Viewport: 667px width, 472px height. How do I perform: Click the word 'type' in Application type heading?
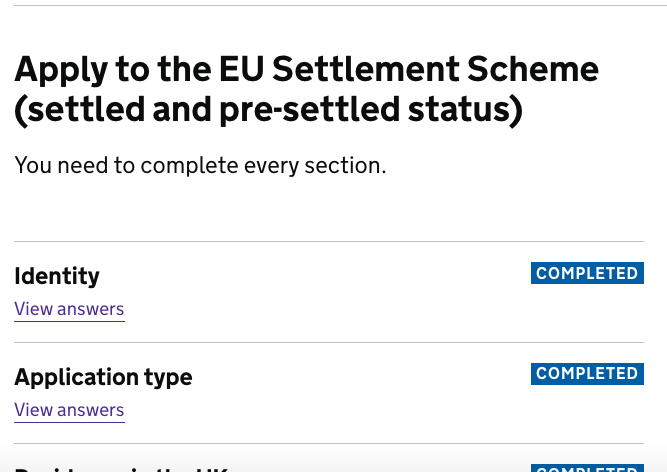click(165, 377)
